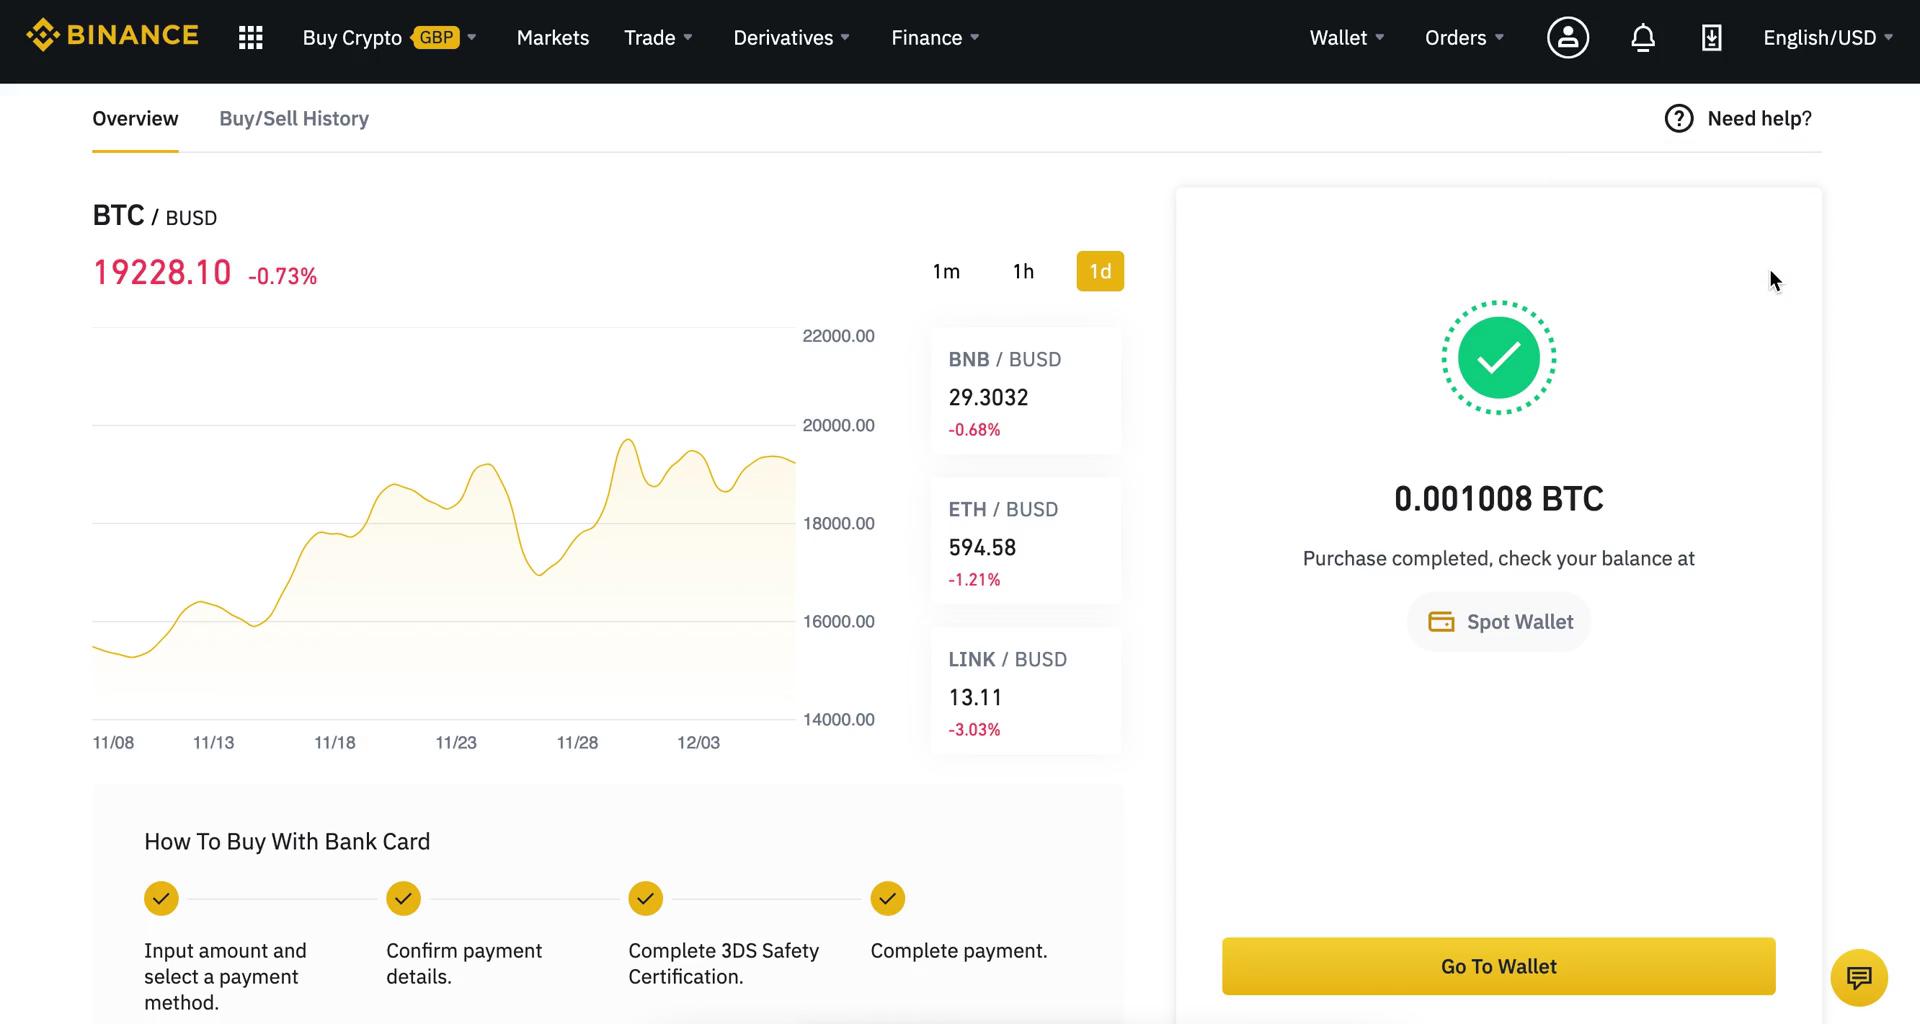Open the apps grid menu icon
This screenshot has width=1920, height=1024.
(250, 38)
